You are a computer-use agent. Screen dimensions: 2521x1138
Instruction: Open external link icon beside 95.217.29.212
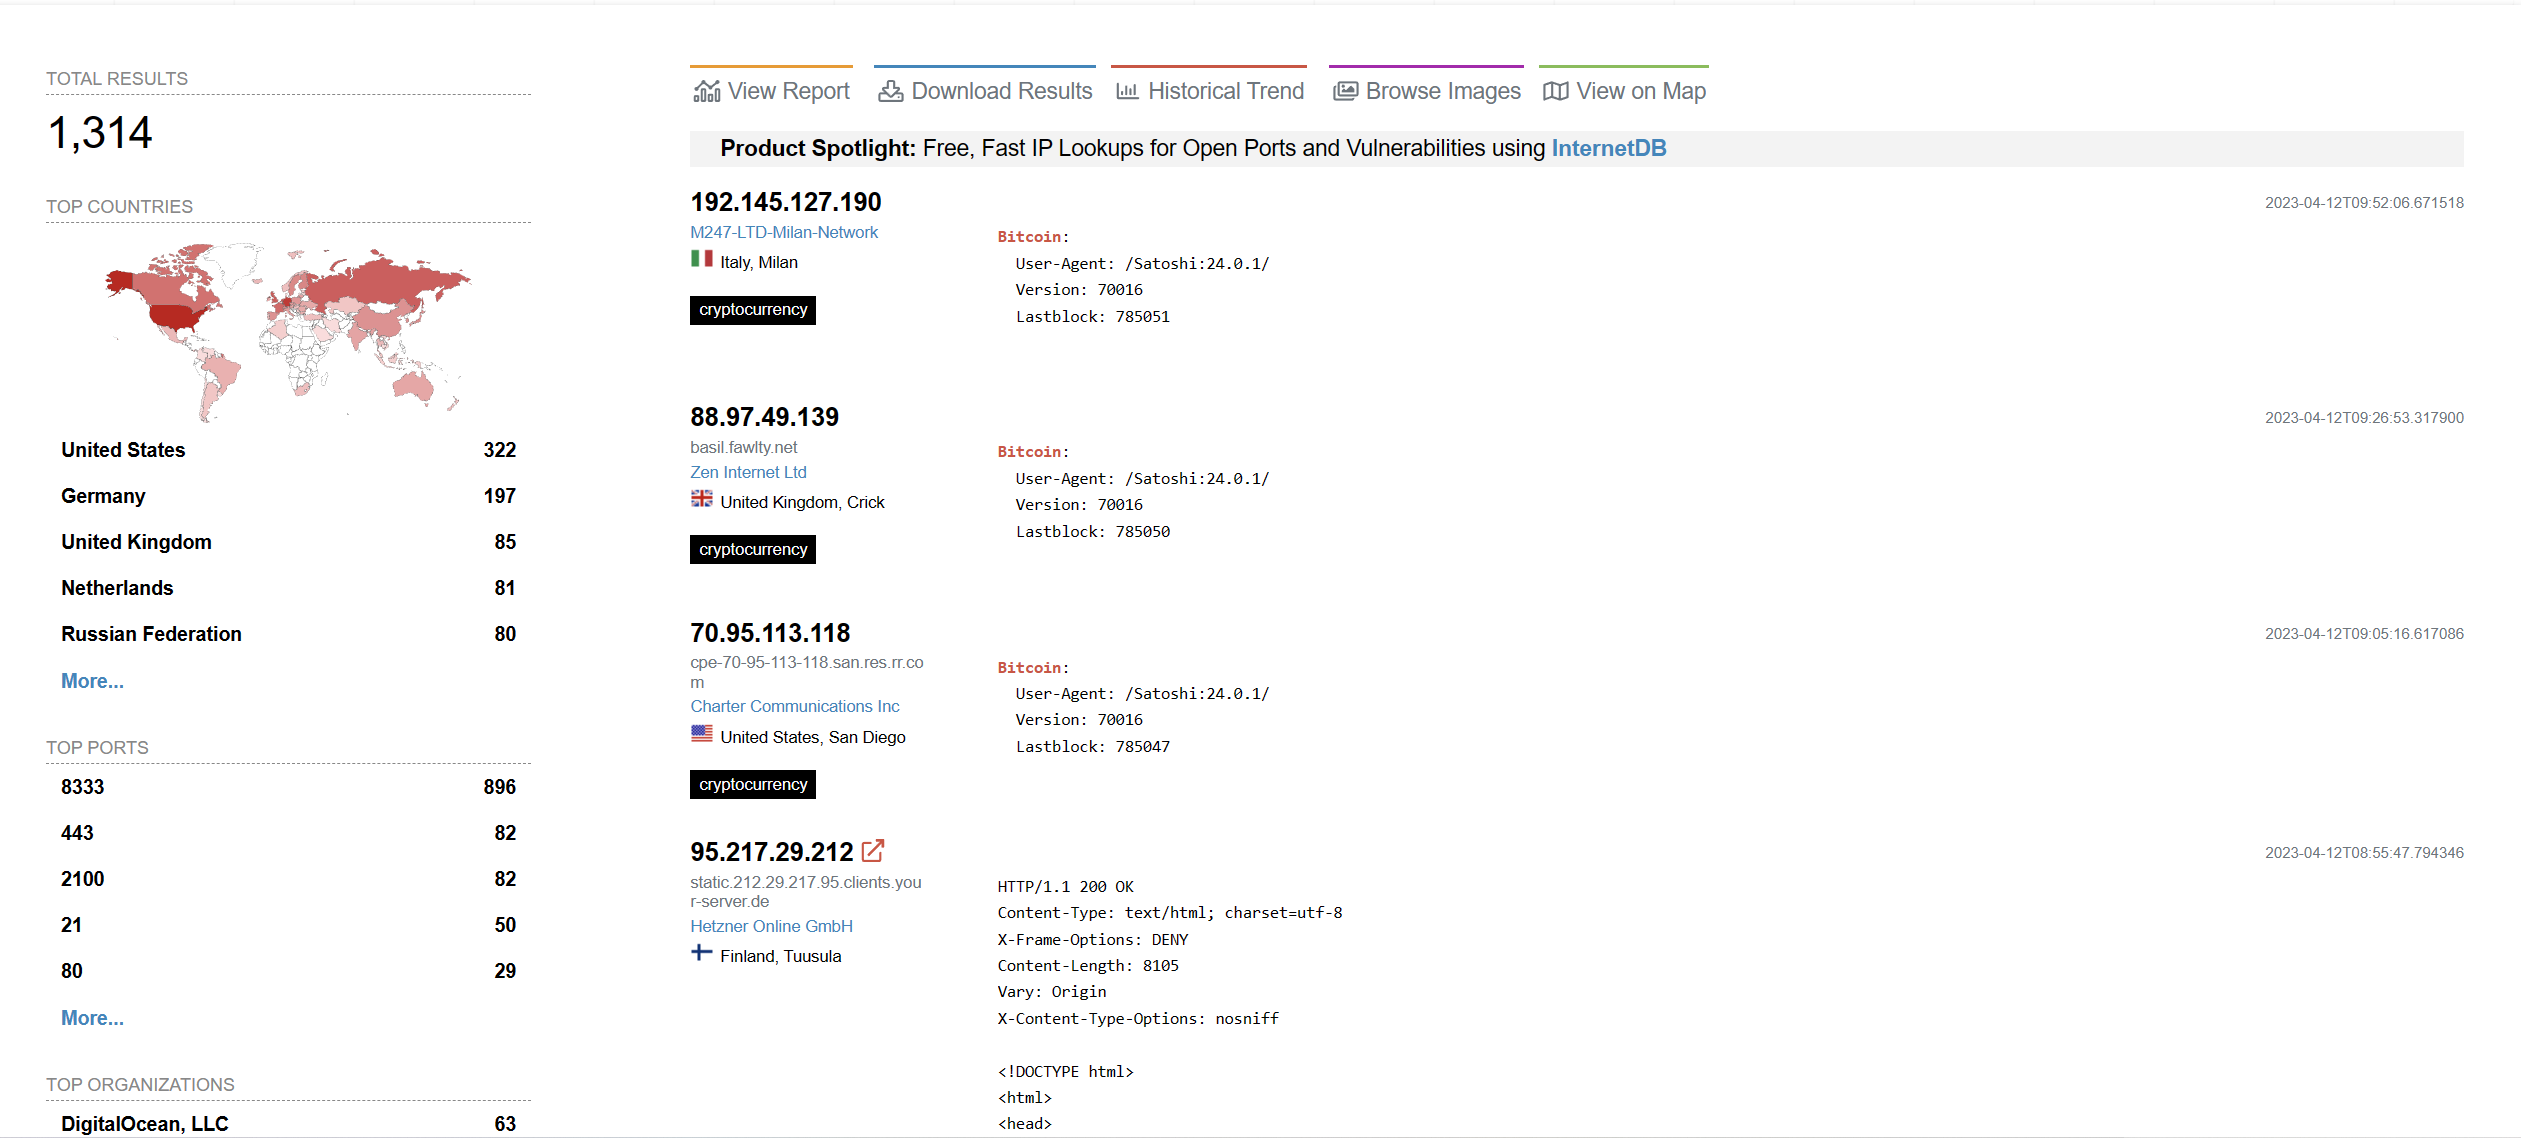(873, 851)
